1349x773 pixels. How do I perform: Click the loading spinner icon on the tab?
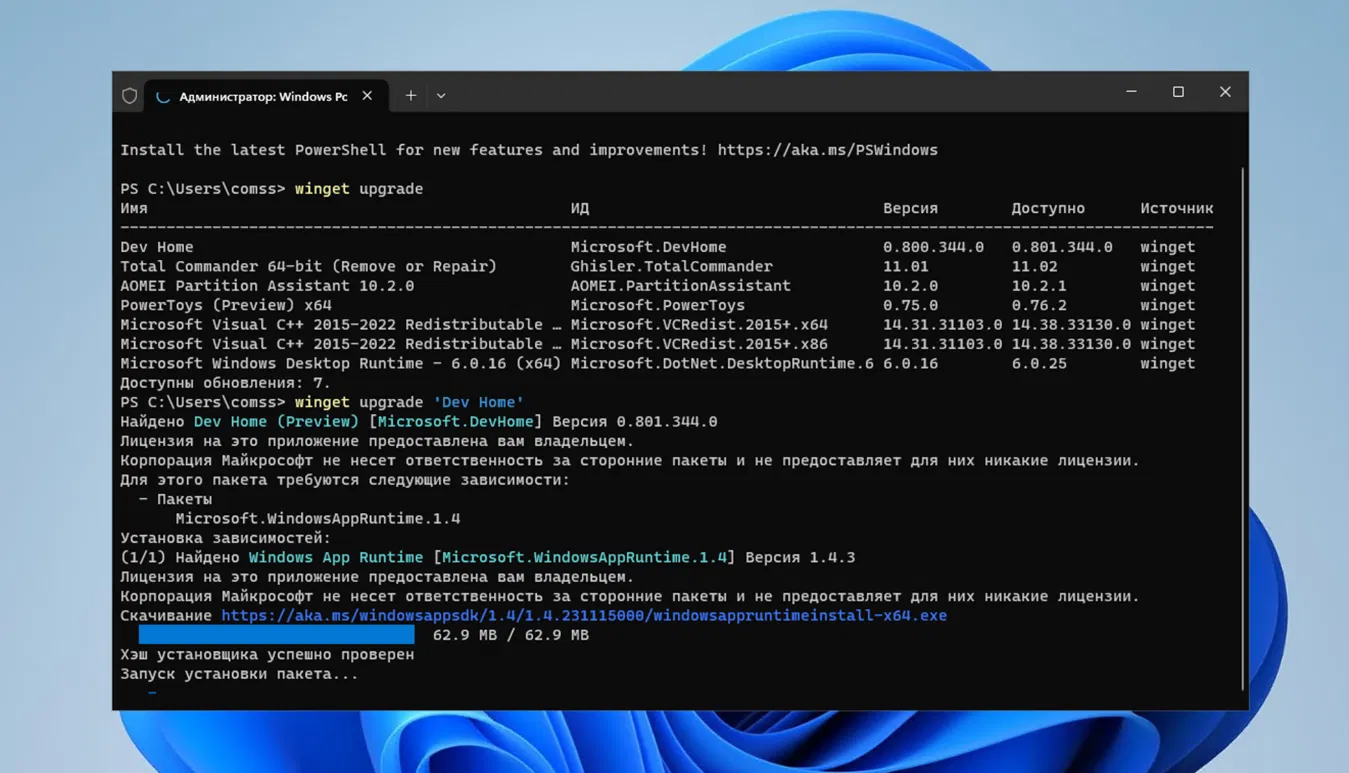coord(163,97)
